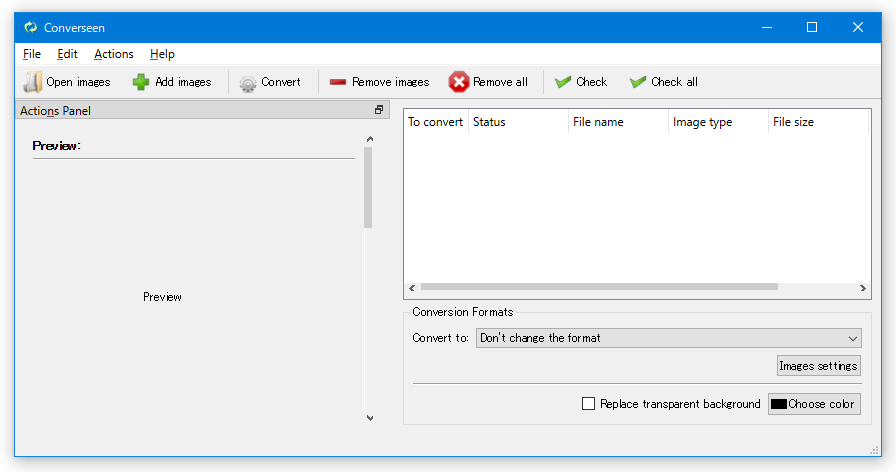Maximize the Converseen window
Image resolution: width=896 pixels, height=472 pixels.
[811, 27]
